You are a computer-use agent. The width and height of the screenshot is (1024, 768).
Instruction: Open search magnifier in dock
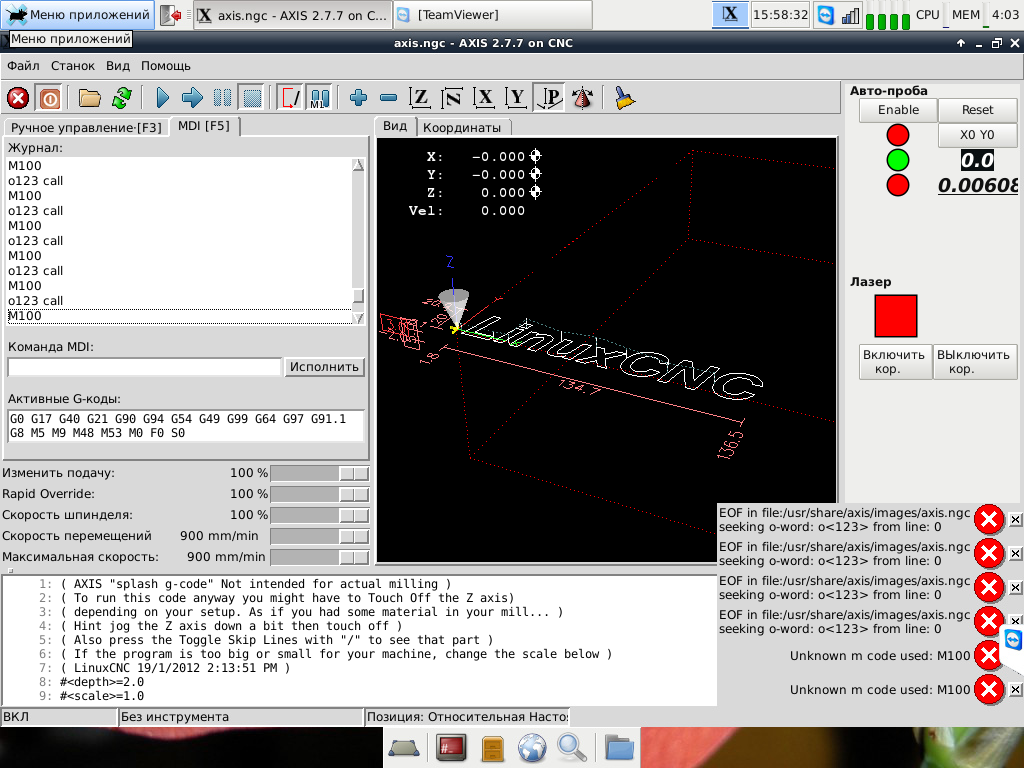(572, 748)
